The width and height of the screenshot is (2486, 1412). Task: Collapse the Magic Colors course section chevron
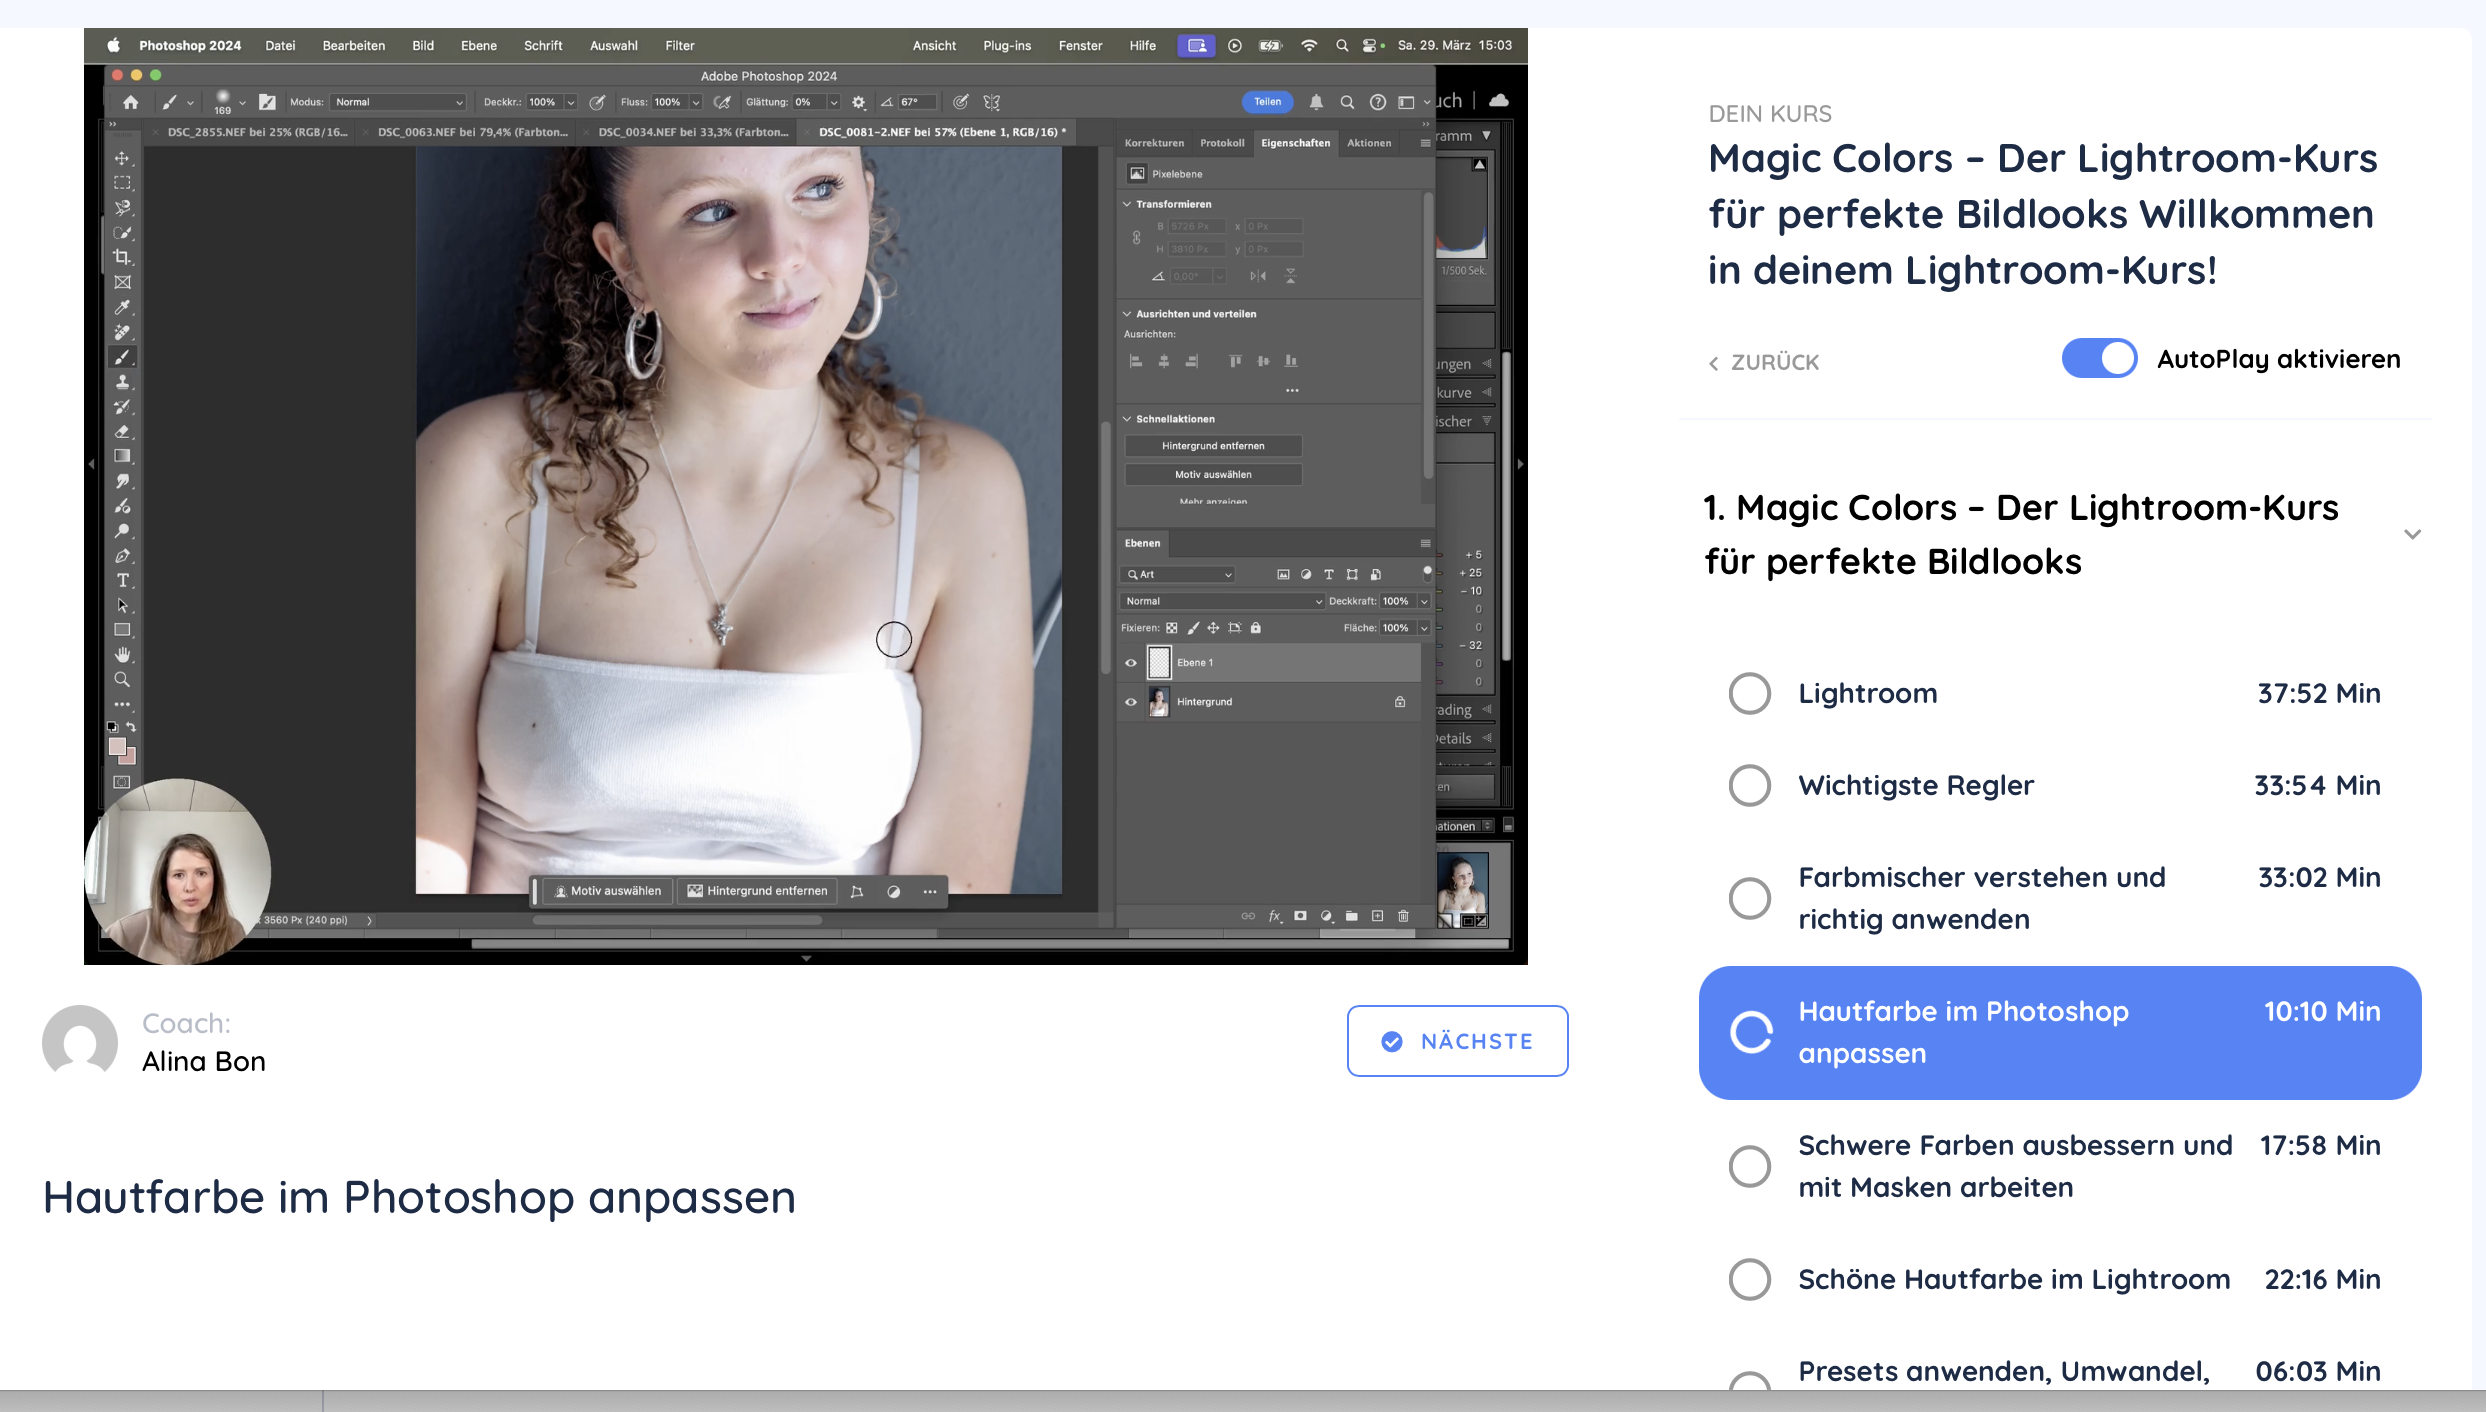[2412, 534]
